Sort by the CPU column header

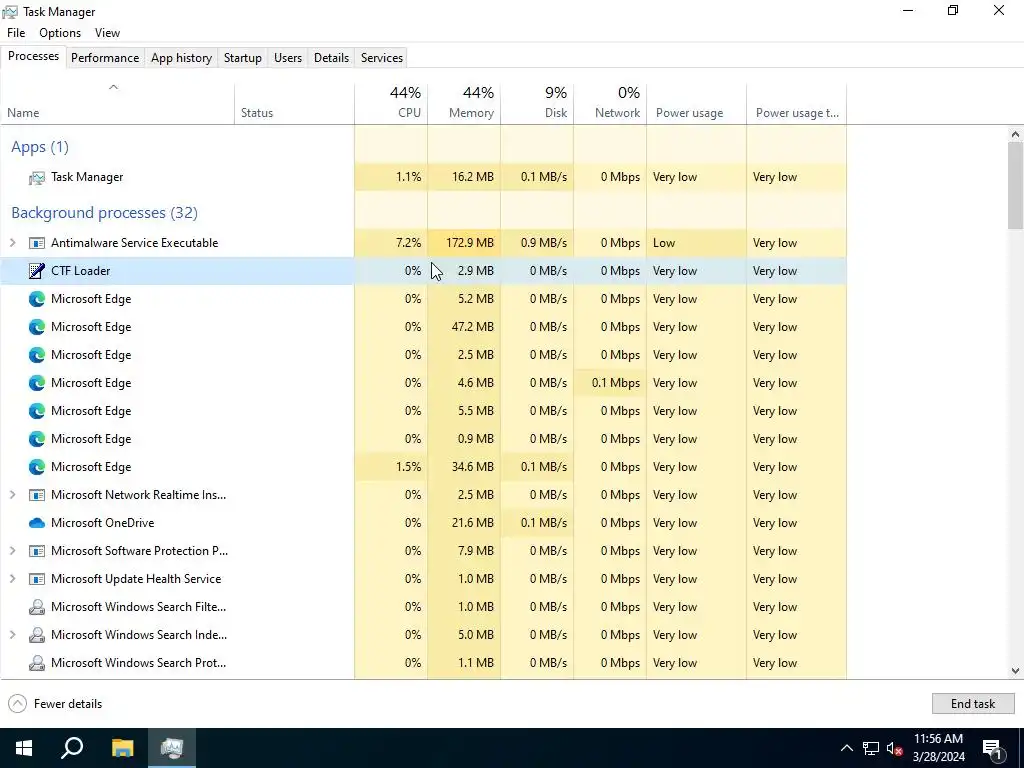[x=391, y=104]
